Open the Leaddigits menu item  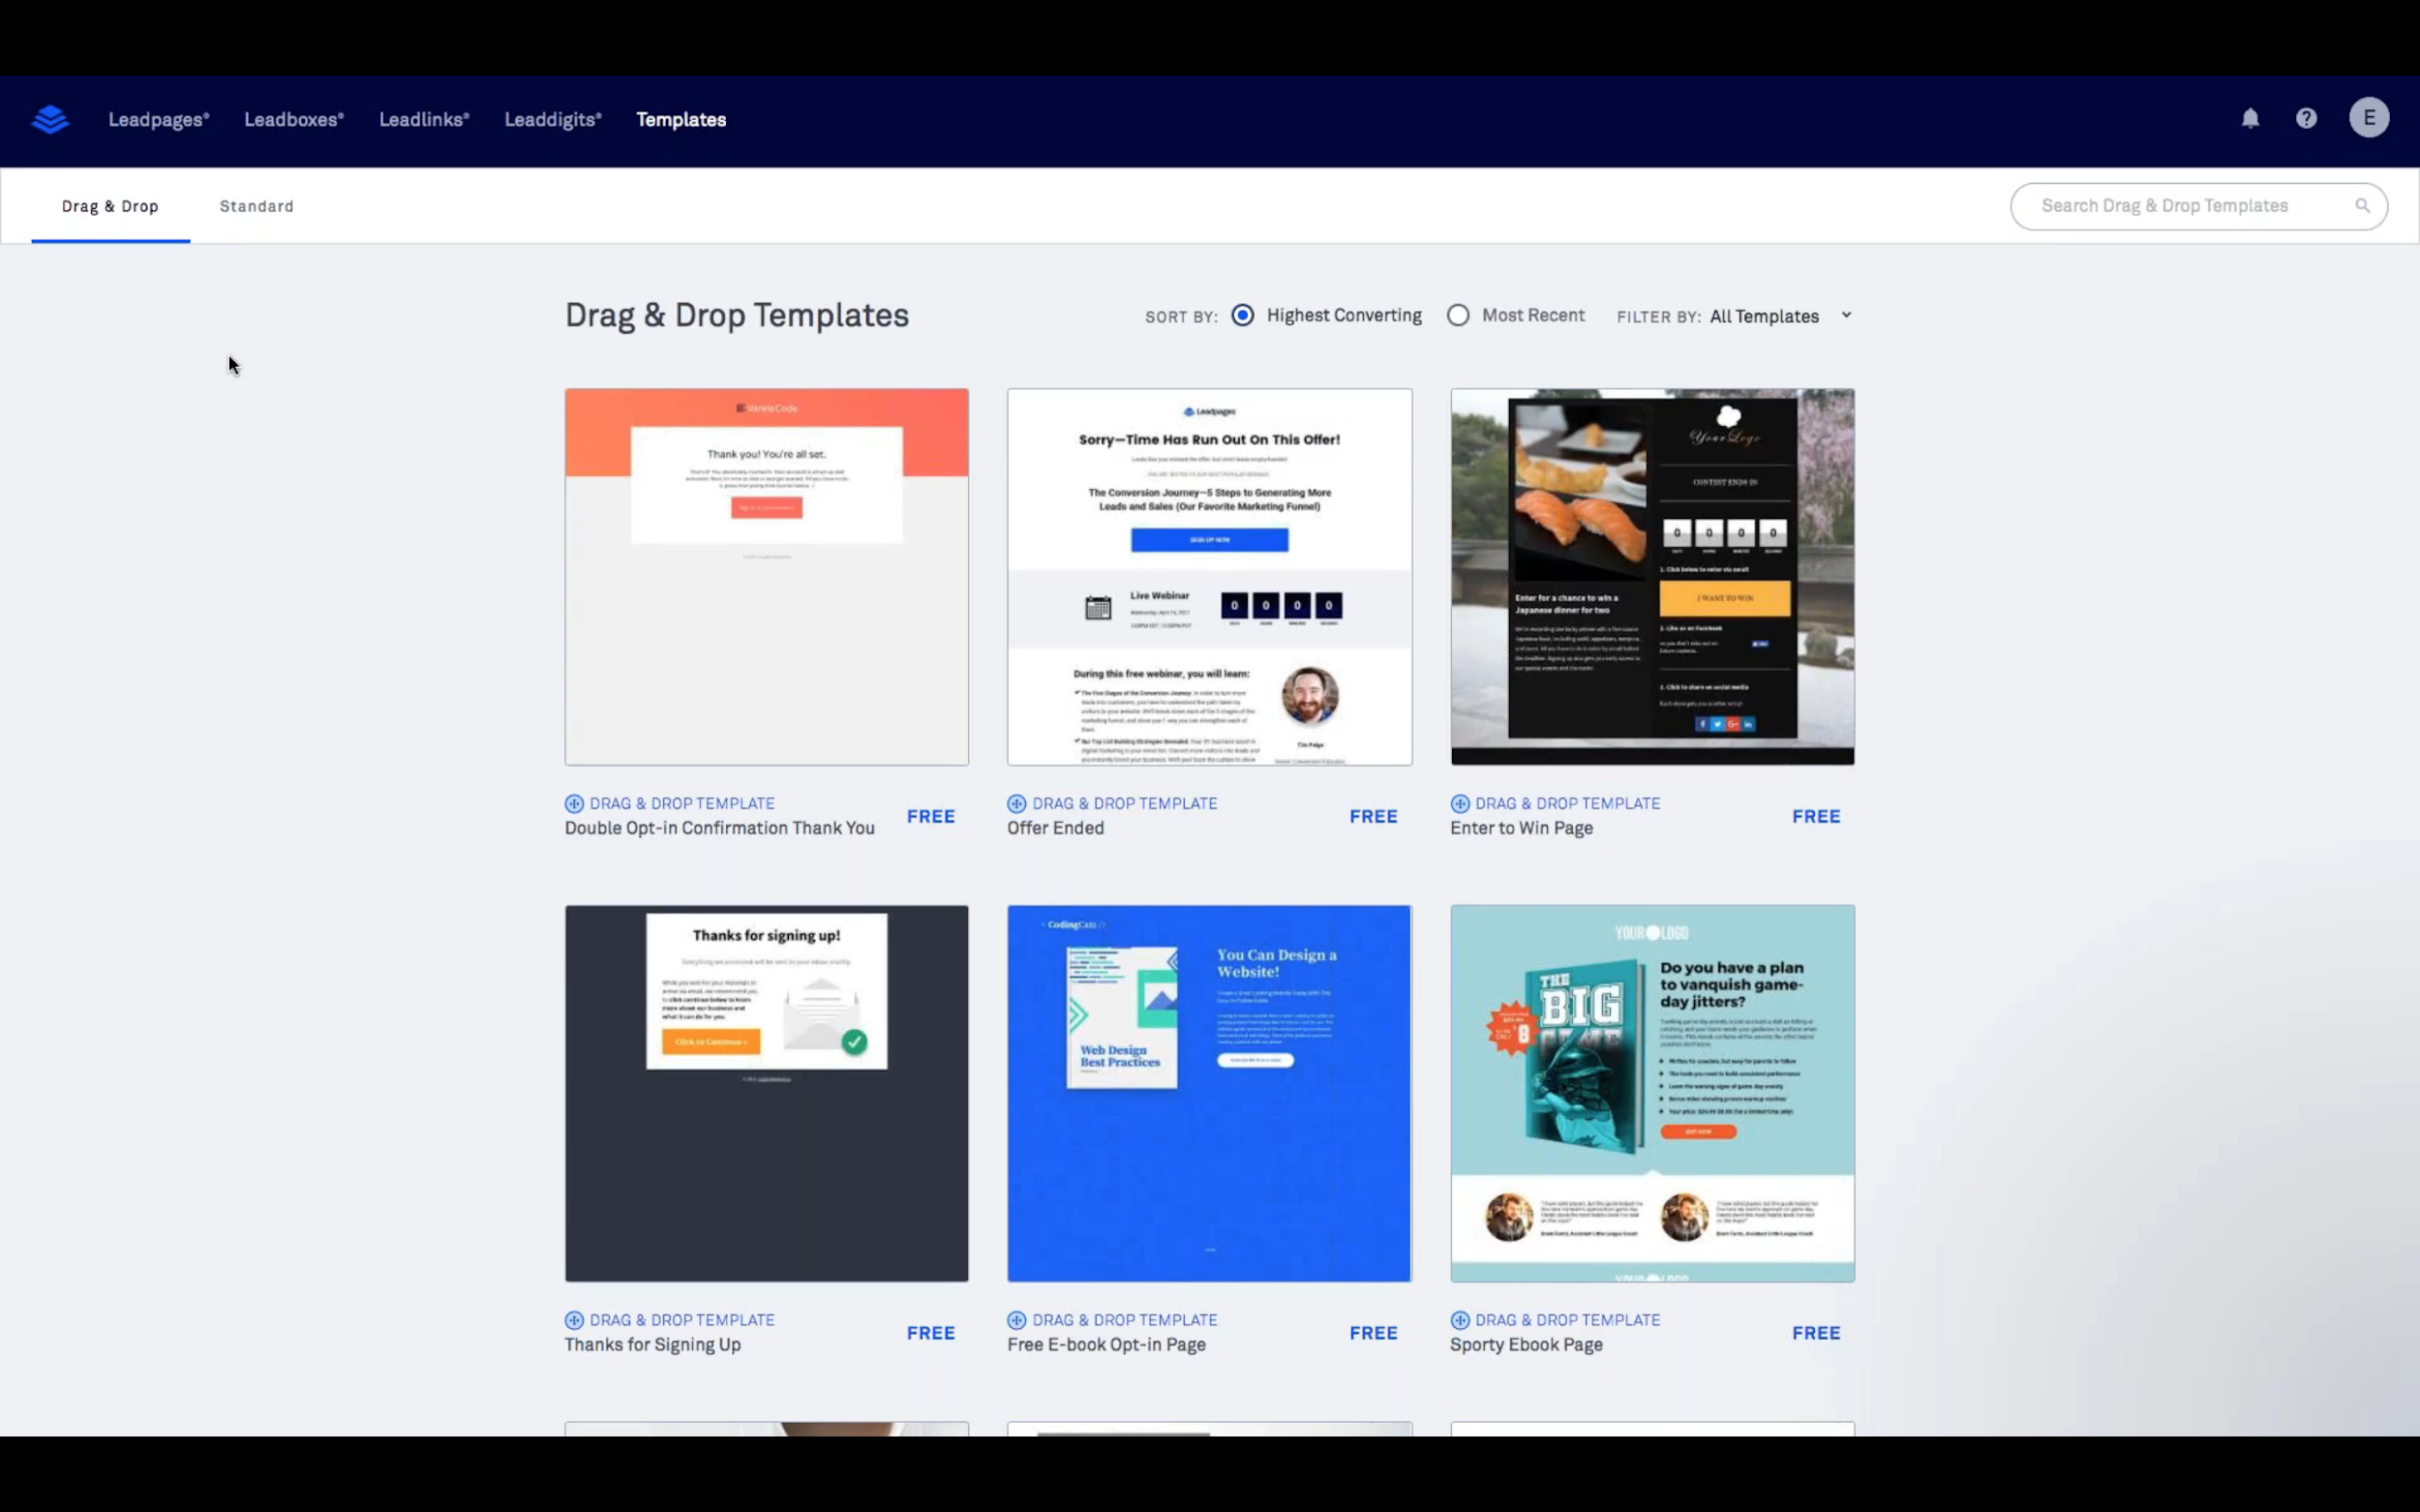coord(553,119)
